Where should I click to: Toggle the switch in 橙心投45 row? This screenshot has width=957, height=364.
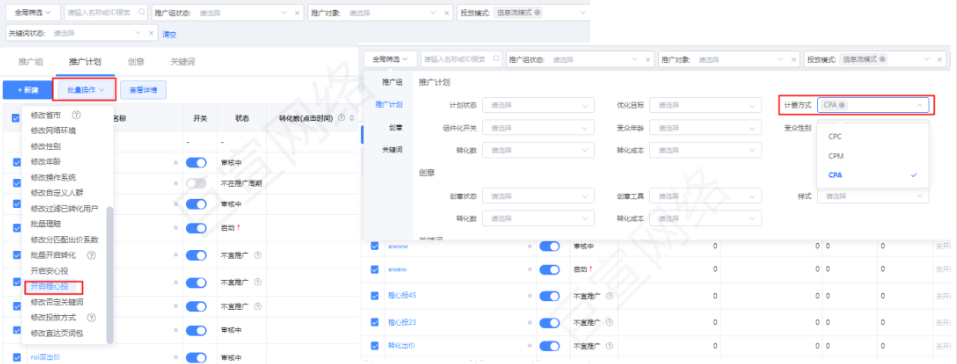pyautogui.click(x=550, y=296)
